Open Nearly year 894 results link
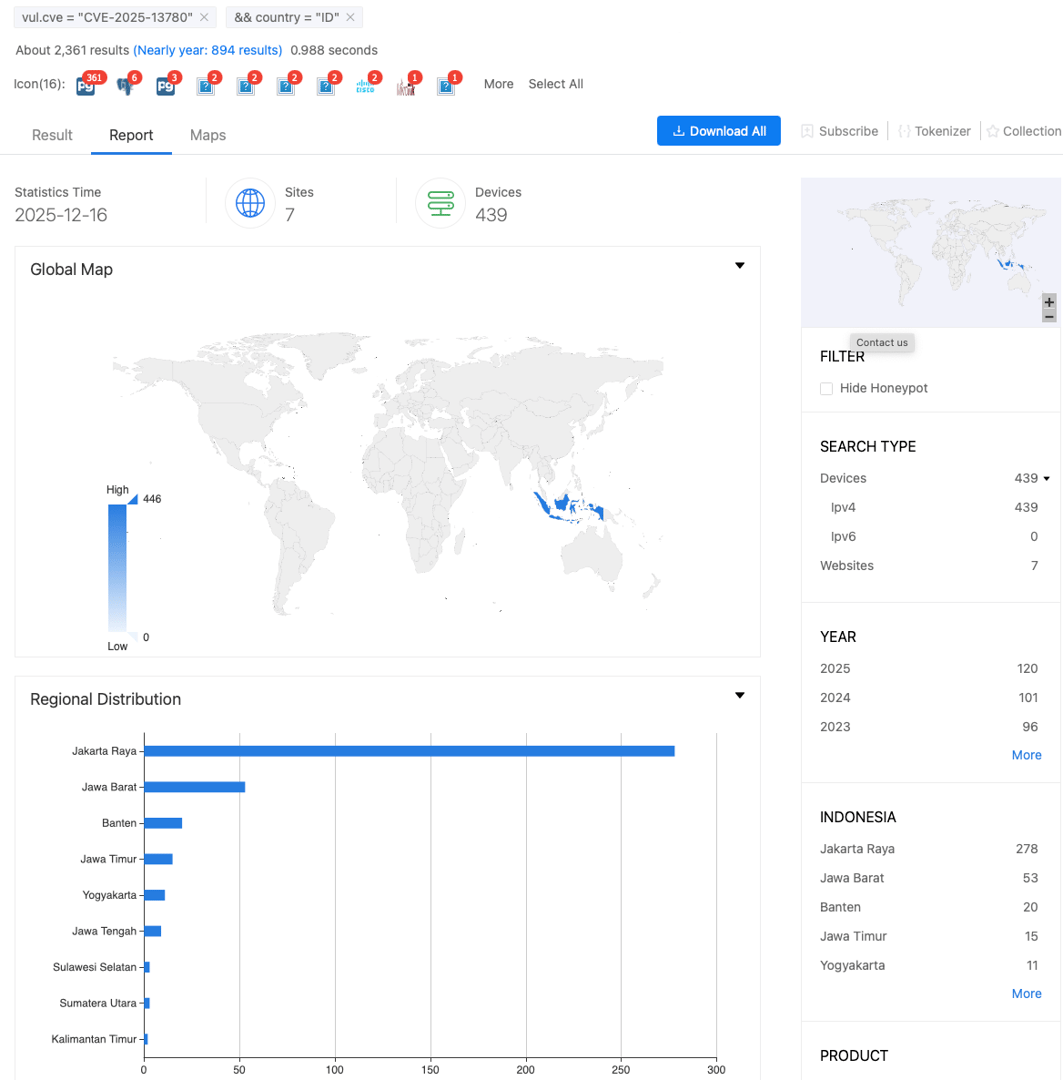Viewport: 1063px width, 1080px height. click(207, 50)
